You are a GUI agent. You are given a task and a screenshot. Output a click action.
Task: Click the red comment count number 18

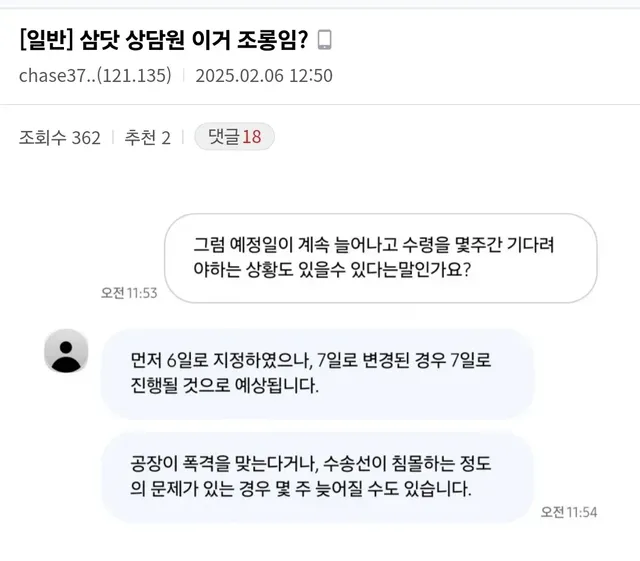[x=251, y=137]
